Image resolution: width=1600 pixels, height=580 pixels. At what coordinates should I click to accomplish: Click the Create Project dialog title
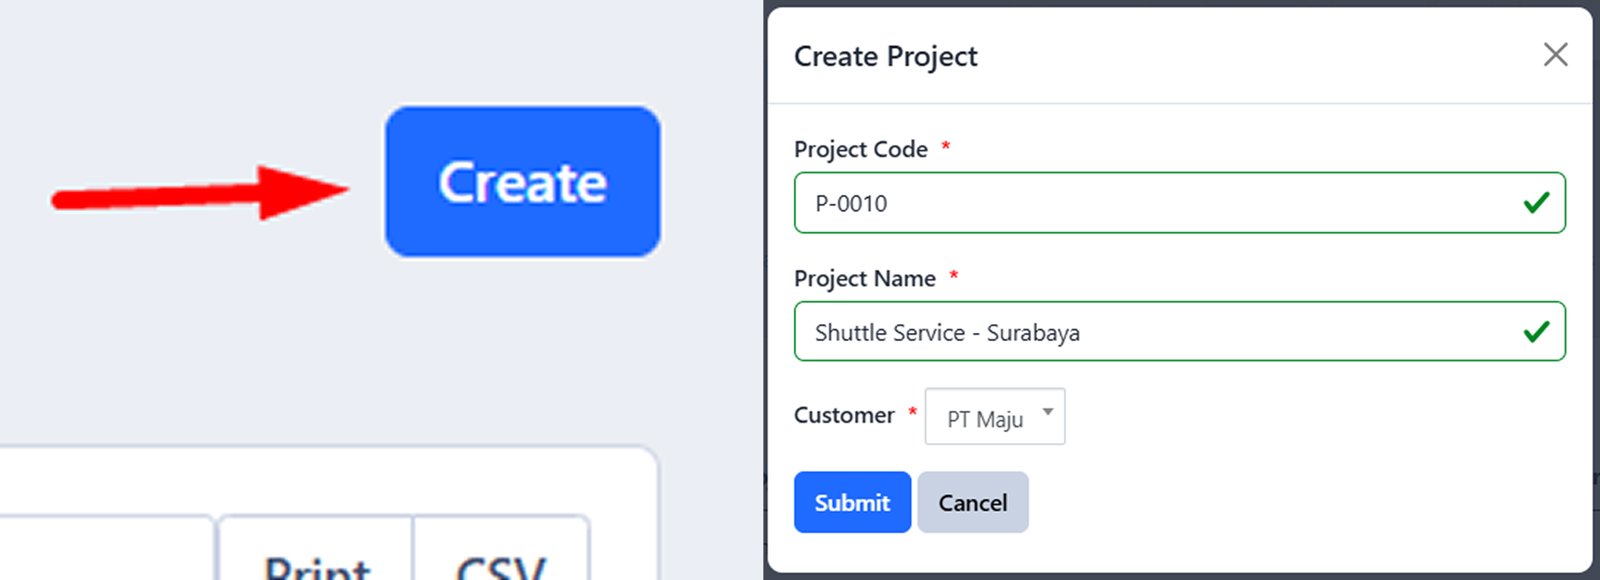coord(885,56)
